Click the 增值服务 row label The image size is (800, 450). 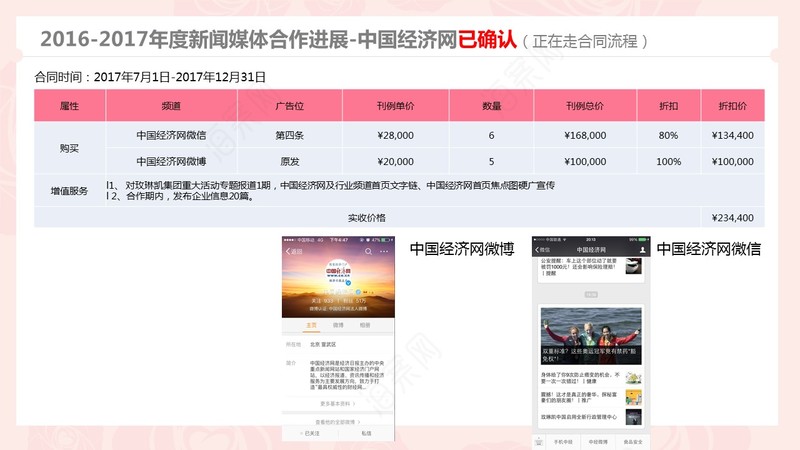(x=69, y=191)
